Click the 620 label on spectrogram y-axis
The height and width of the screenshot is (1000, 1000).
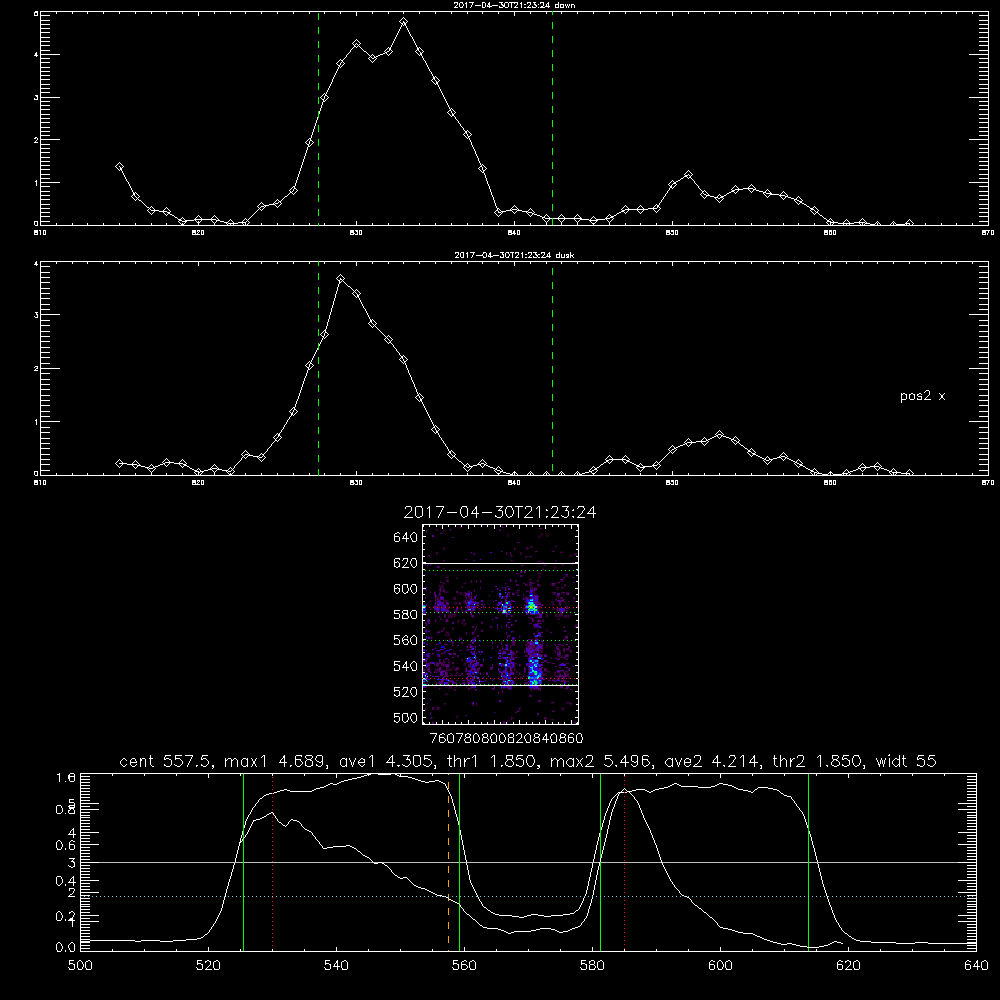(406, 563)
